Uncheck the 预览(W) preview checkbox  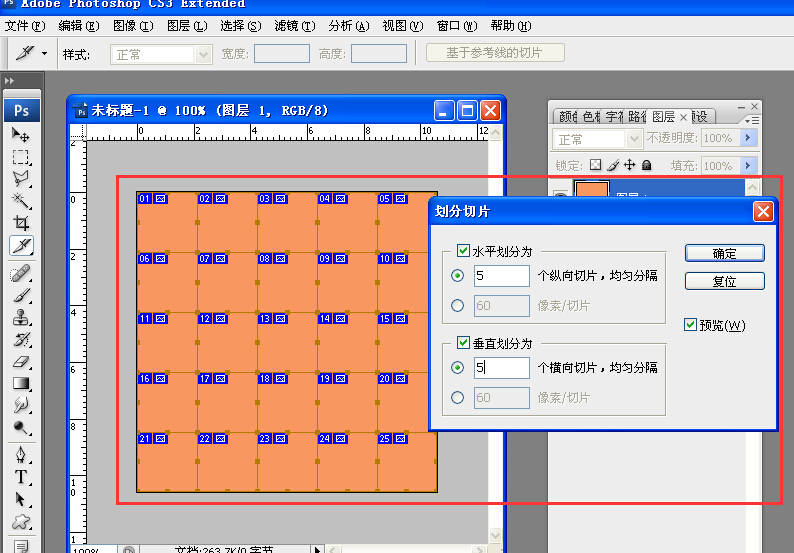690,324
